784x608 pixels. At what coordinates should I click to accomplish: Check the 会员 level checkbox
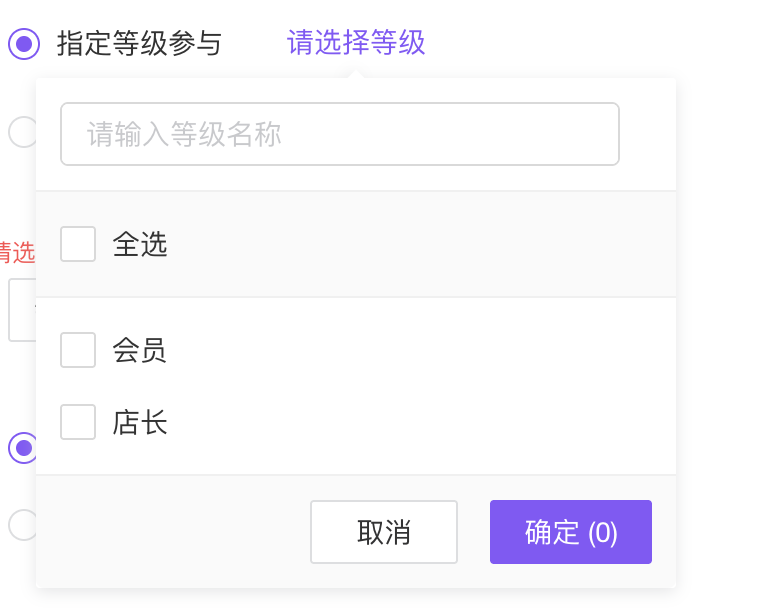point(78,350)
